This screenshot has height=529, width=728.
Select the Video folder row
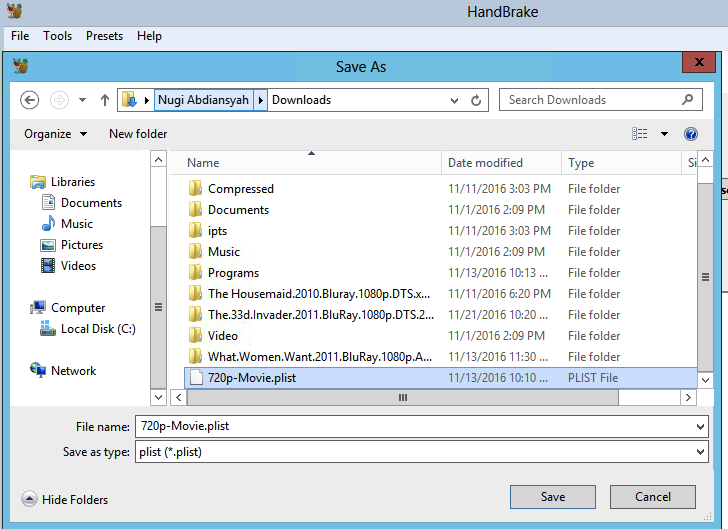440,335
